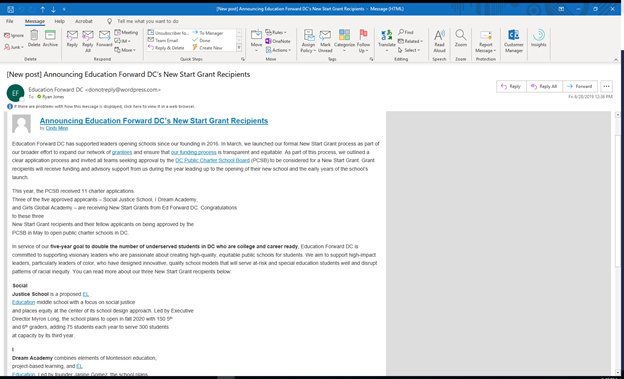Open the Follow Up dropdown
Screen dimensions: 624x379
coord(363,41)
